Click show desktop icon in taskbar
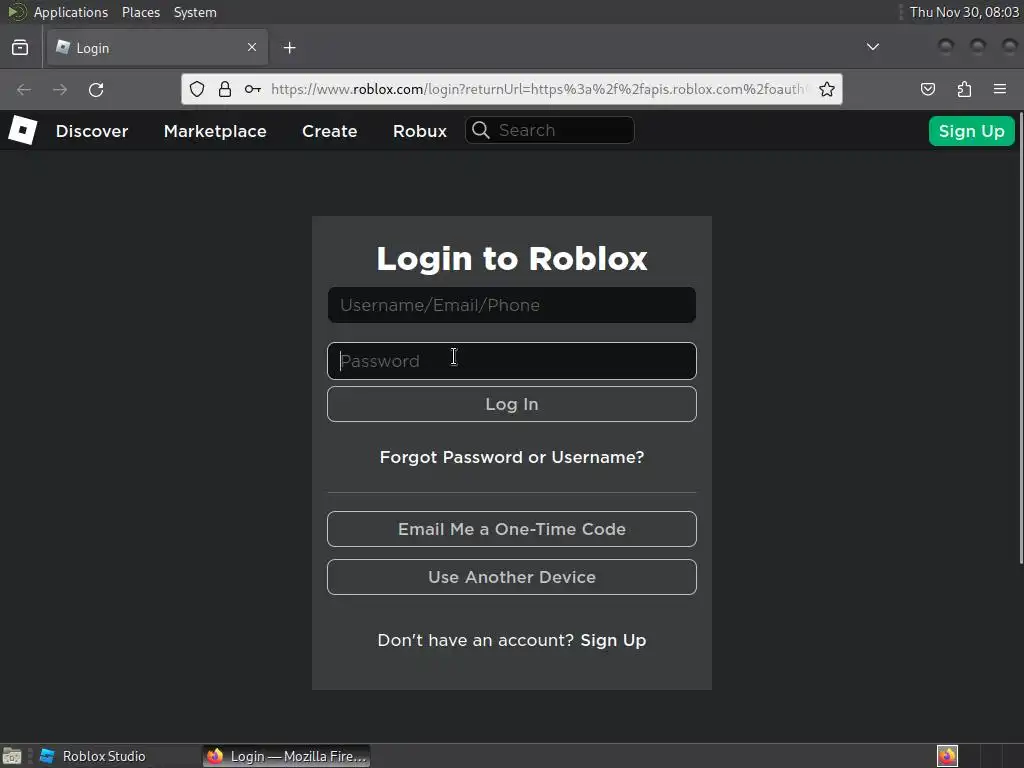This screenshot has width=1024, height=768. (12, 756)
